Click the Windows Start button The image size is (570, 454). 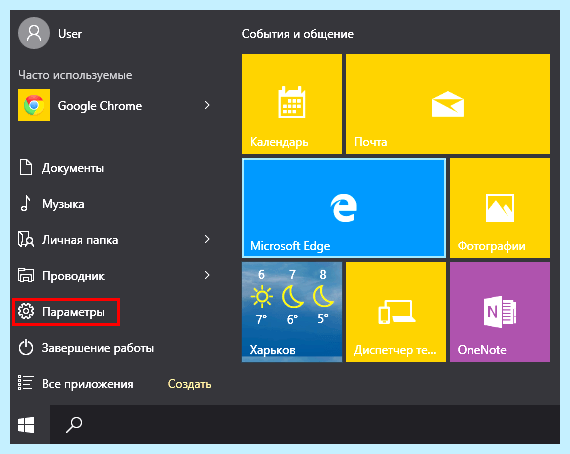(26, 425)
